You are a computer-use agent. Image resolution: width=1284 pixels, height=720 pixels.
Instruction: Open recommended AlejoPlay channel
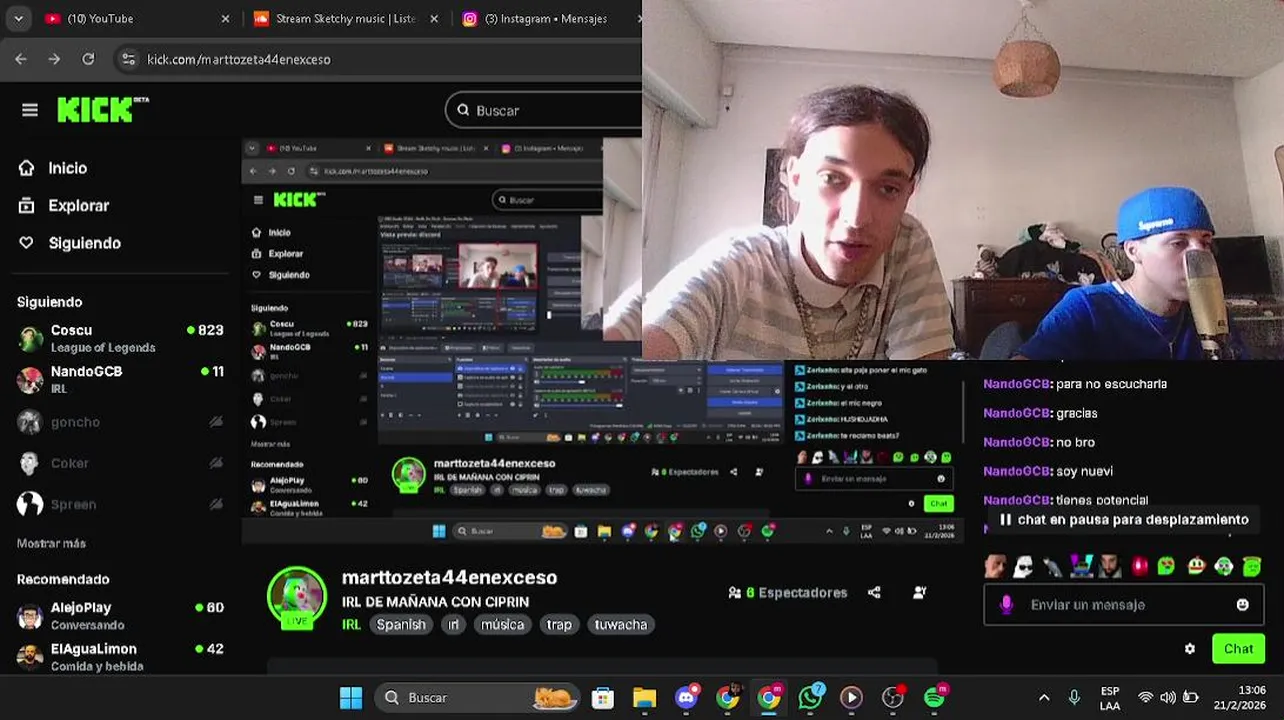(x=120, y=615)
